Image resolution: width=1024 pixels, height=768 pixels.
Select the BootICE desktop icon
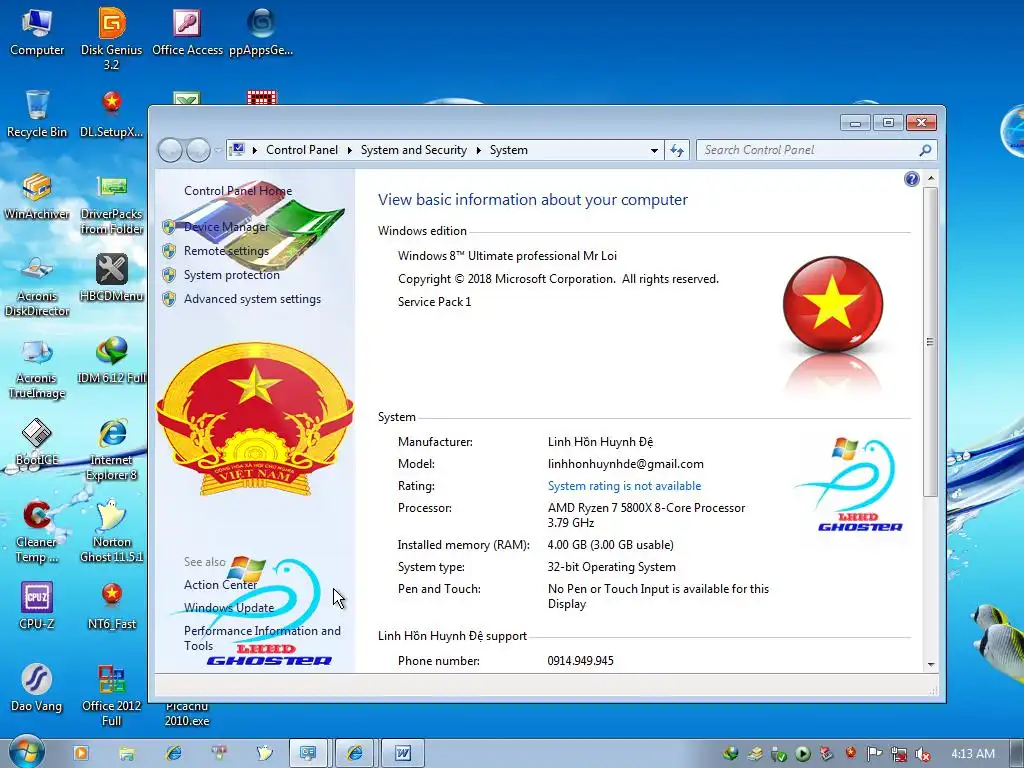(x=37, y=443)
